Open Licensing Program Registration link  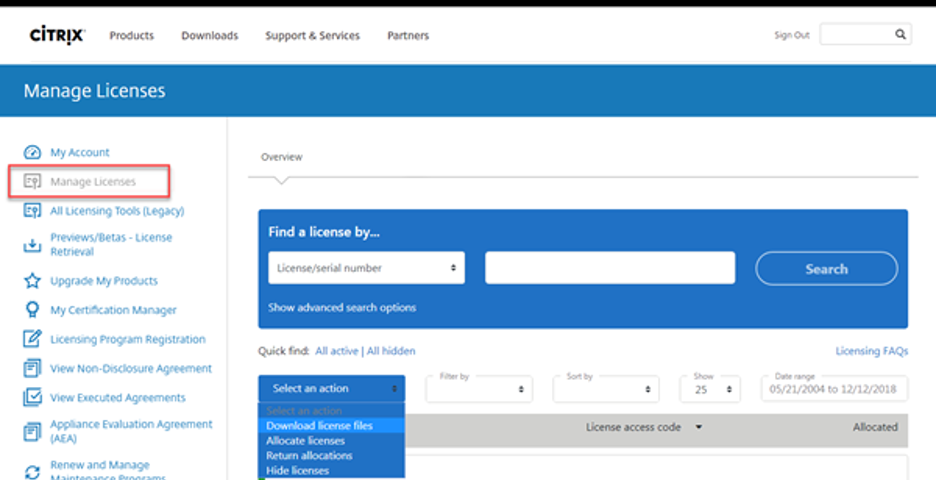(128, 339)
